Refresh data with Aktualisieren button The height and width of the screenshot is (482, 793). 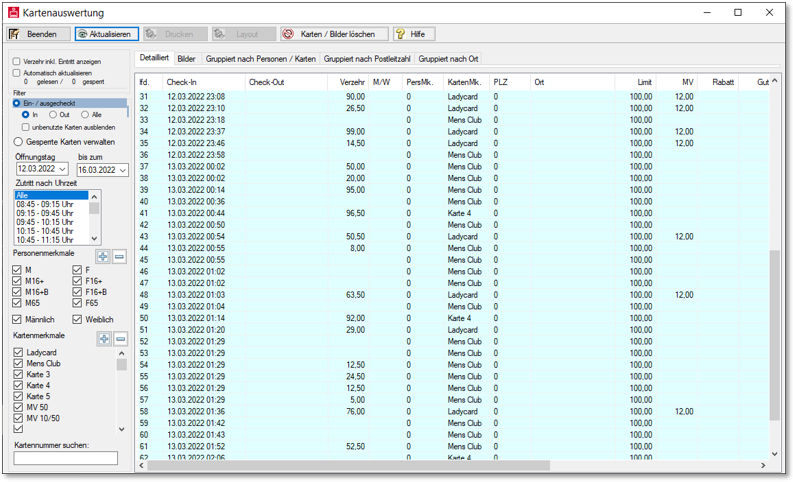point(107,34)
